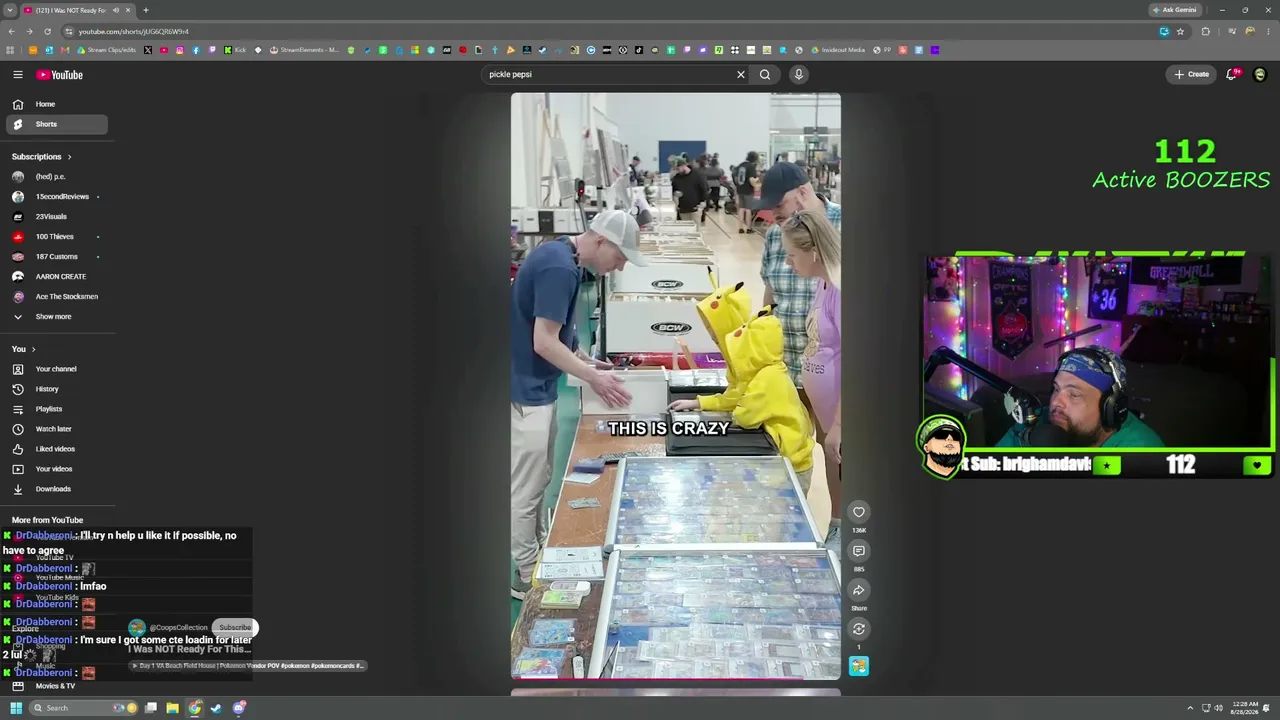This screenshot has height=720, width=1280.
Task: Expand the You section
Action: coord(24,349)
